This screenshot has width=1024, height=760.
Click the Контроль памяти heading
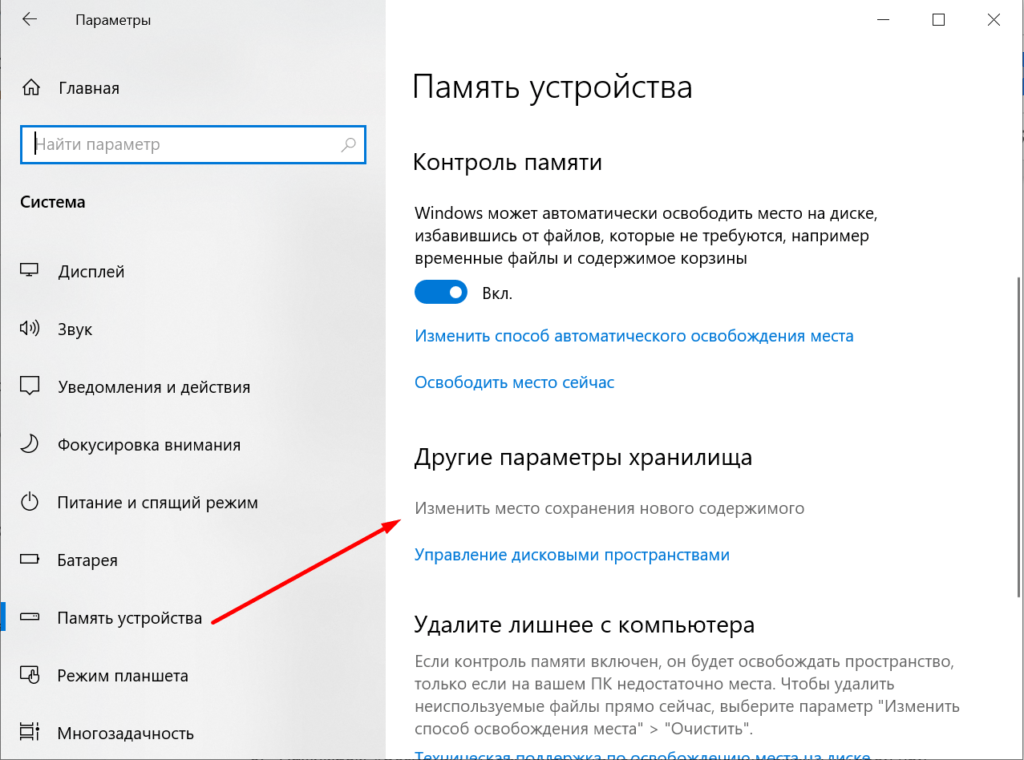507,162
